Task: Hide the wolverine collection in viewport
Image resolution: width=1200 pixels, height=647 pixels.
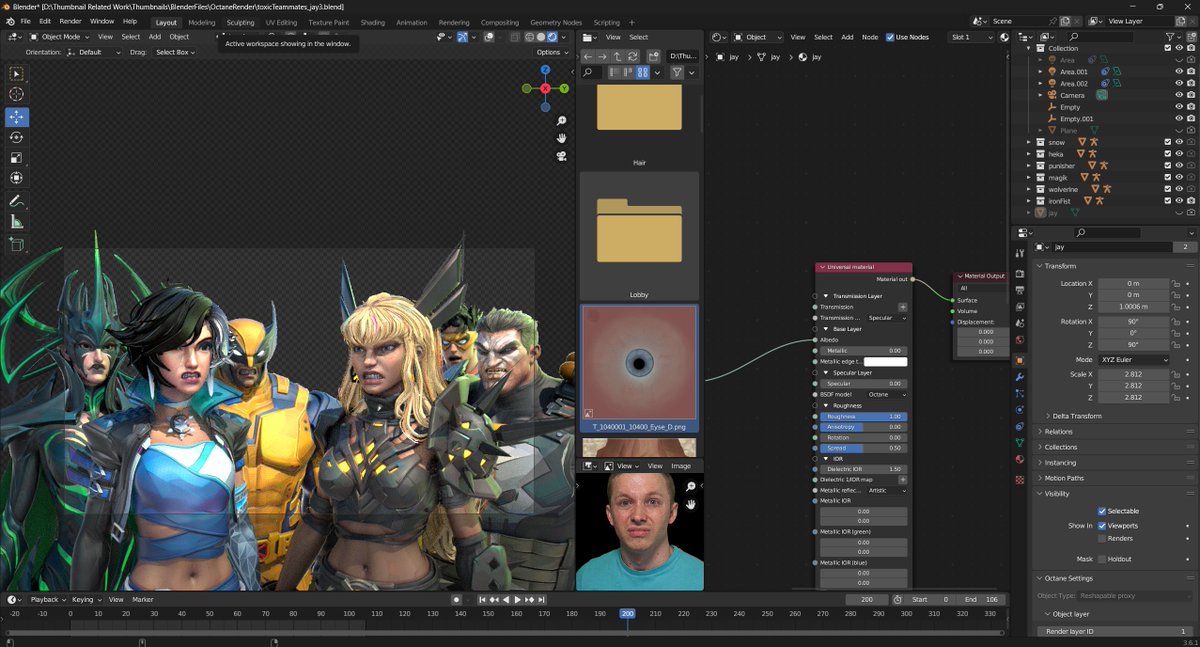Action: (1179, 189)
